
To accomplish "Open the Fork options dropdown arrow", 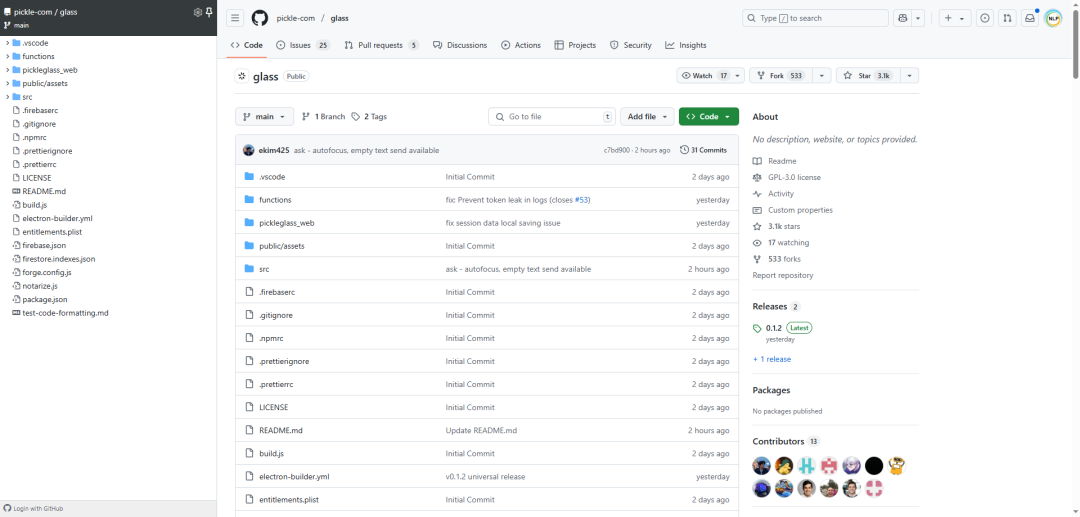I will point(822,76).
